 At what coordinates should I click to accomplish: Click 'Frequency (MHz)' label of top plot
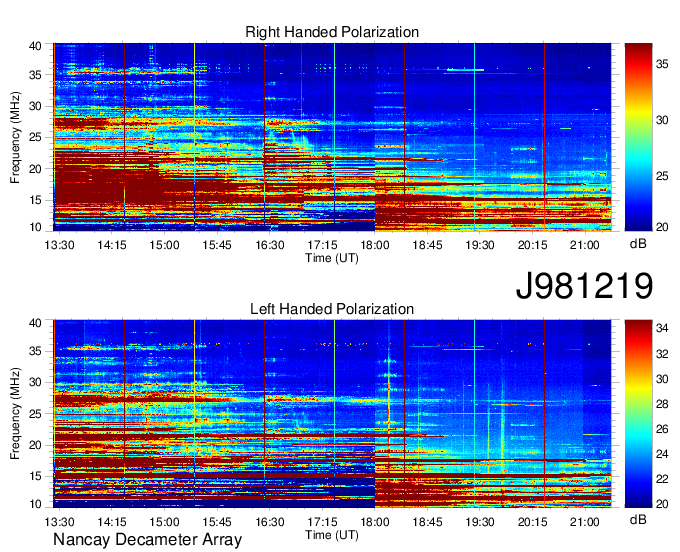tap(15, 137)
